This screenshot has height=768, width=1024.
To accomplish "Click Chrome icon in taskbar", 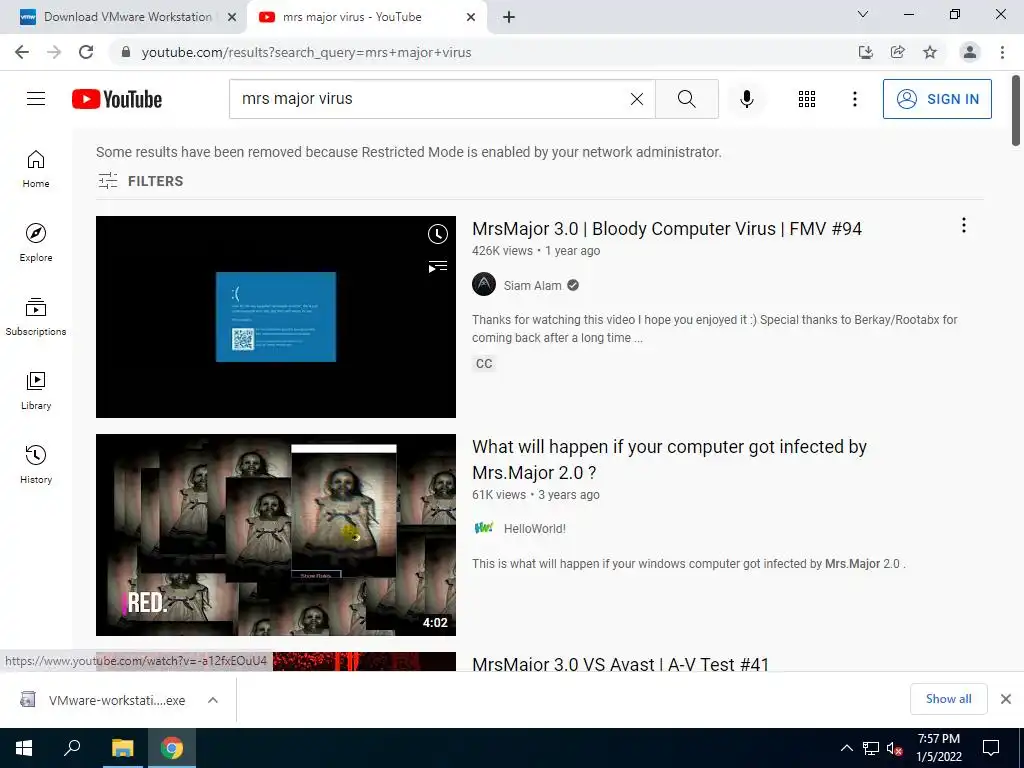I will pos(172,748).
